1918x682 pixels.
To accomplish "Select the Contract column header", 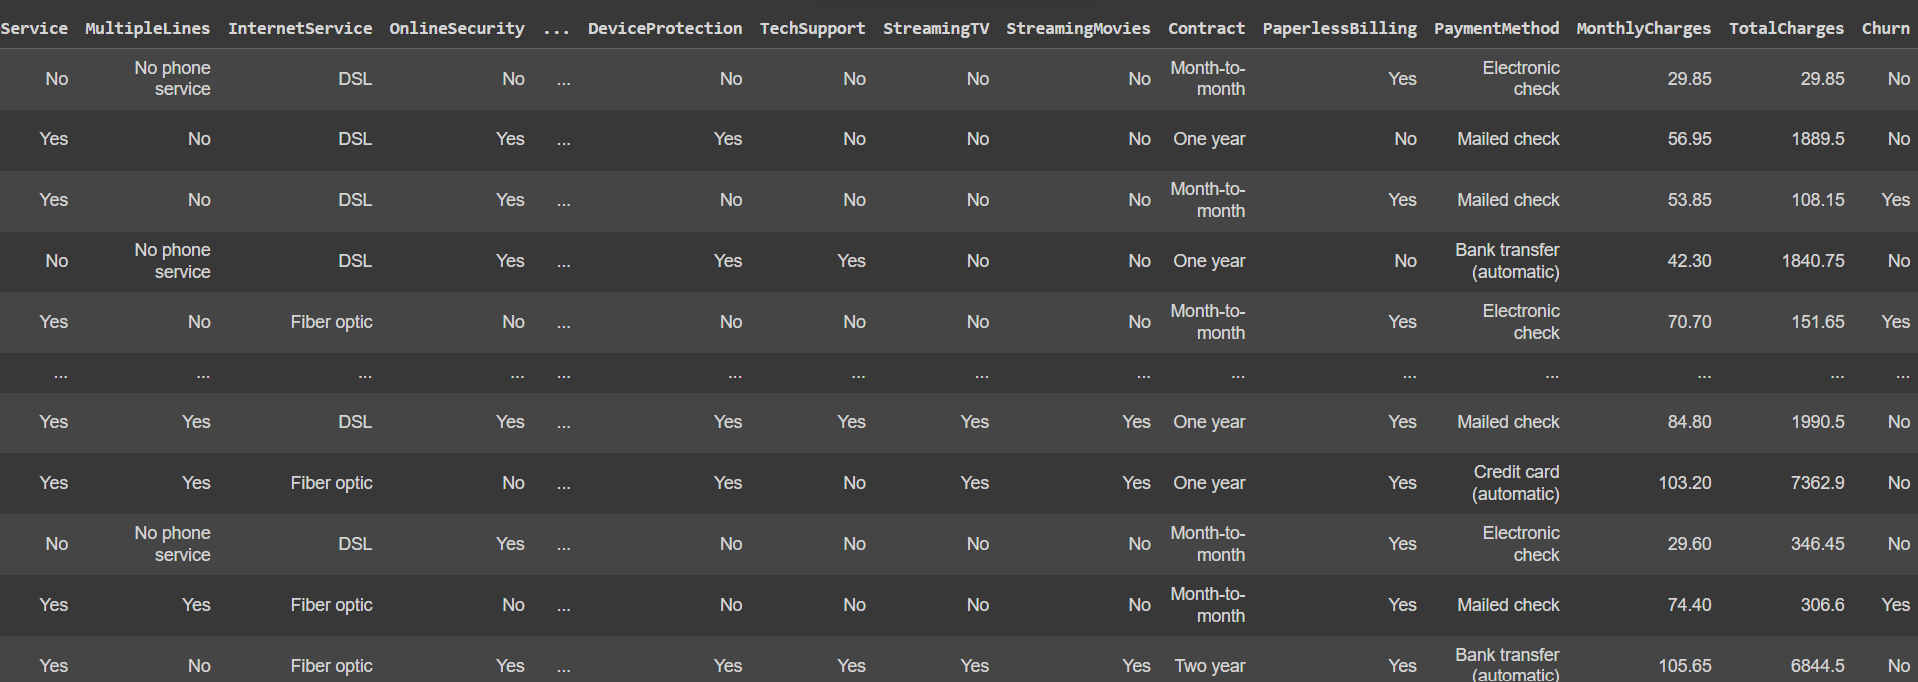I will coord(1206,28).
